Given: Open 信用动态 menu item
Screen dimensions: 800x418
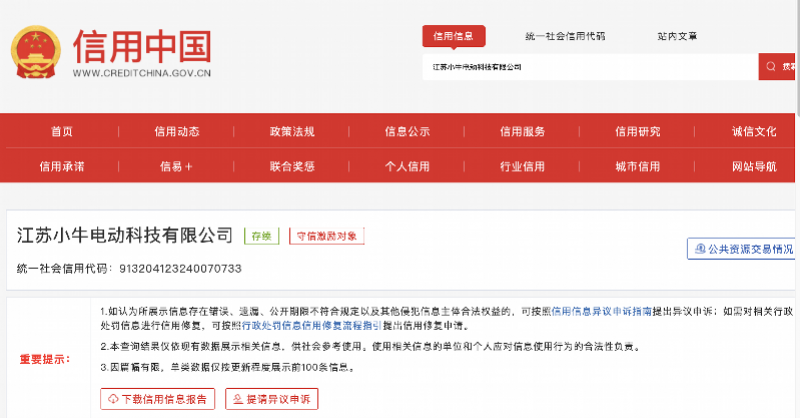Looking at the screenshot, I should click(x=177, y=132).
